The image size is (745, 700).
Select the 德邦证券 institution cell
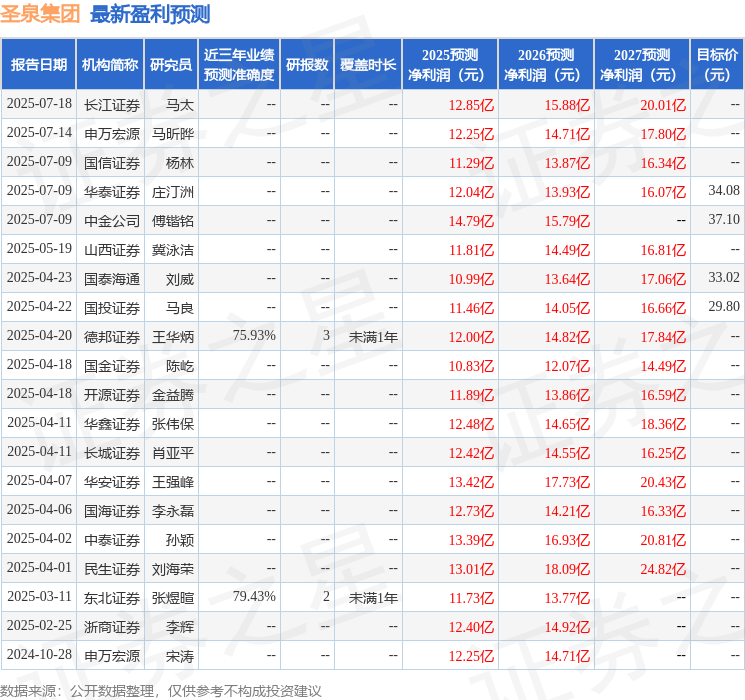click(x=112, y=337)
